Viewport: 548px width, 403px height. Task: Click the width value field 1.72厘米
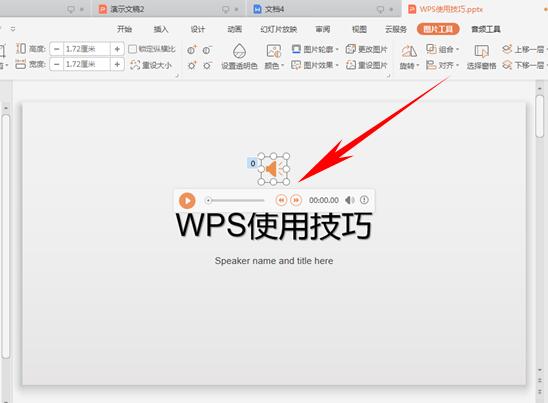(87, 64)
